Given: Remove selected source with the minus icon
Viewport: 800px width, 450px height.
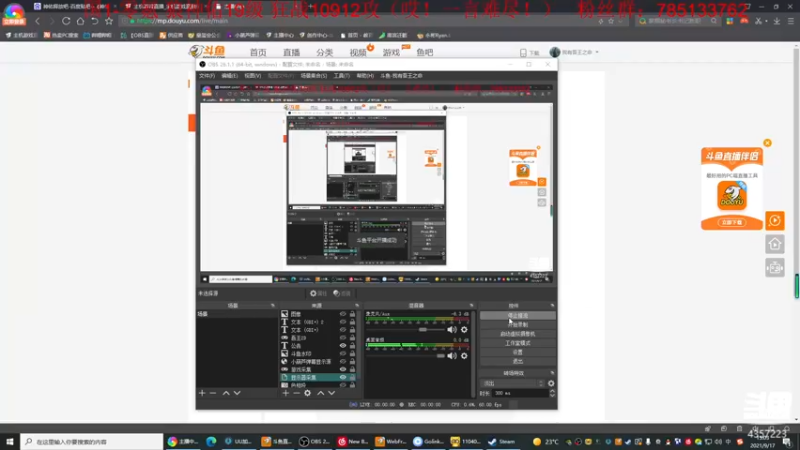Looking at the screenshot, I should pos(296,393).
